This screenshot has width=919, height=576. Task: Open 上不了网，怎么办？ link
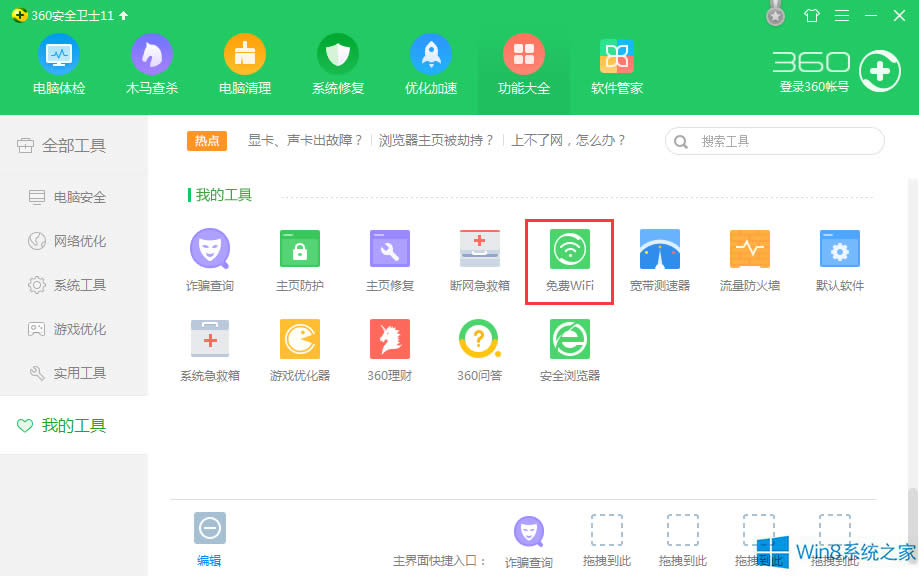(568, 141)
